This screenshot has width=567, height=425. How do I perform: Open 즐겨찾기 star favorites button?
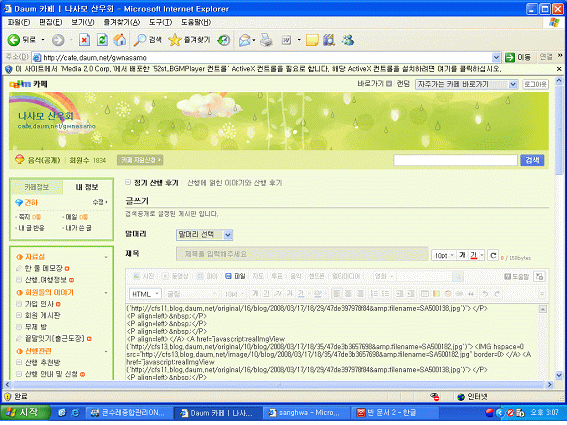click(189, 40)
